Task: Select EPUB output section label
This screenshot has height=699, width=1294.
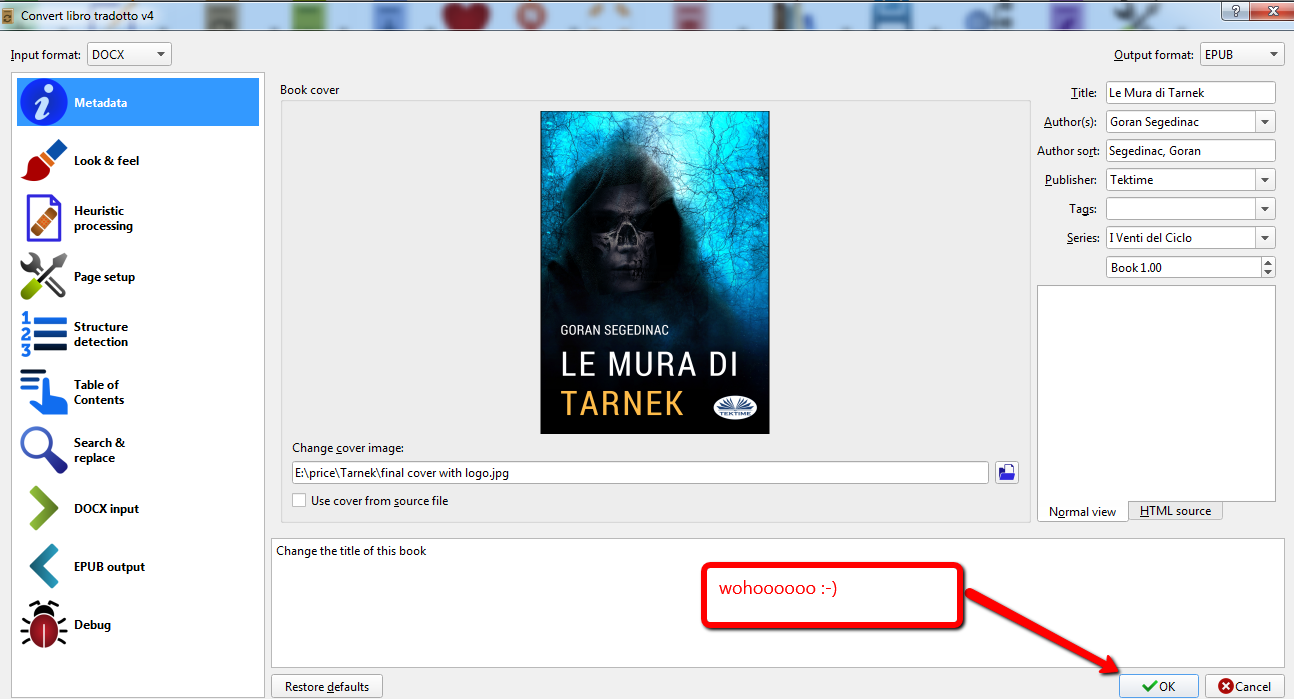Action: (109, 566)
